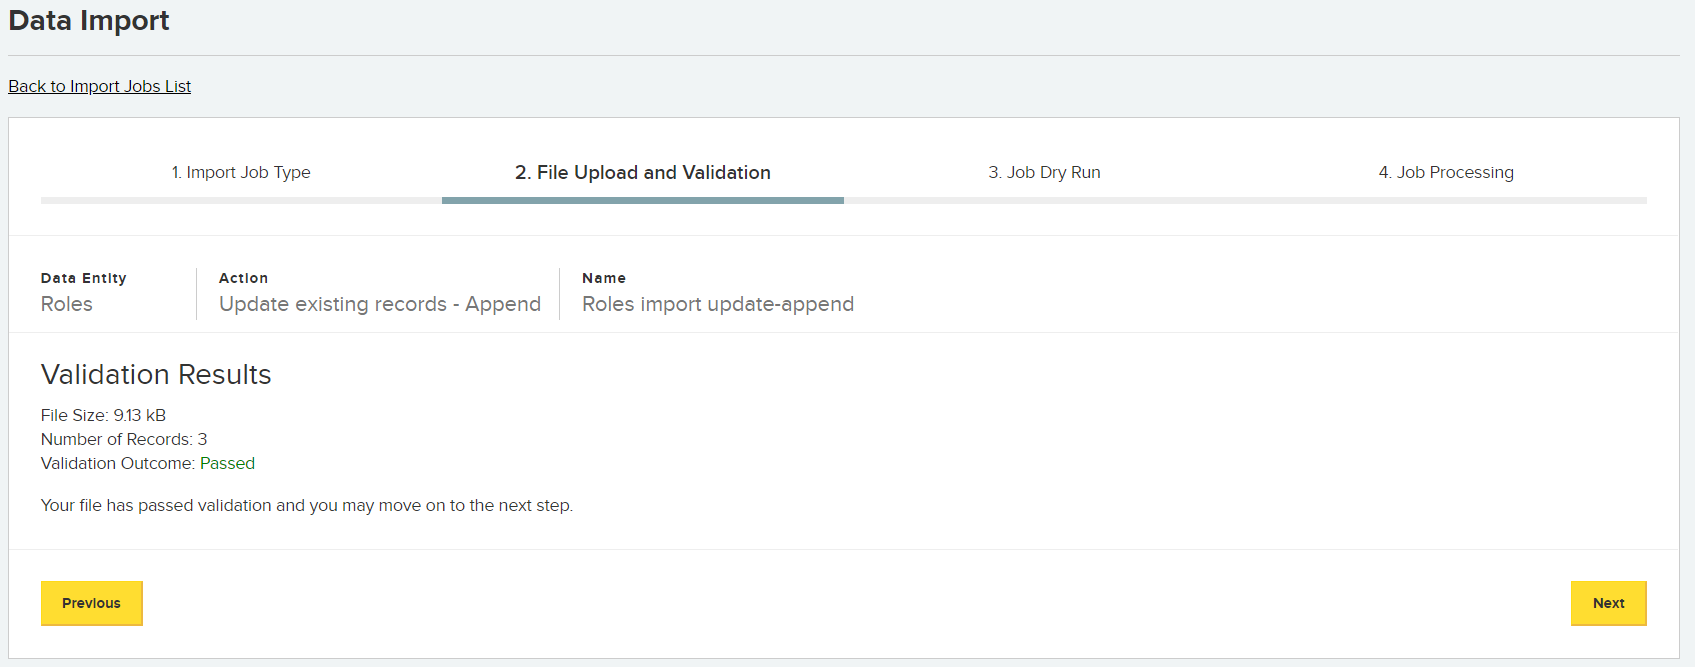Click the Previous button
This screenshot has width=1695, height=667.
point(92,603)
